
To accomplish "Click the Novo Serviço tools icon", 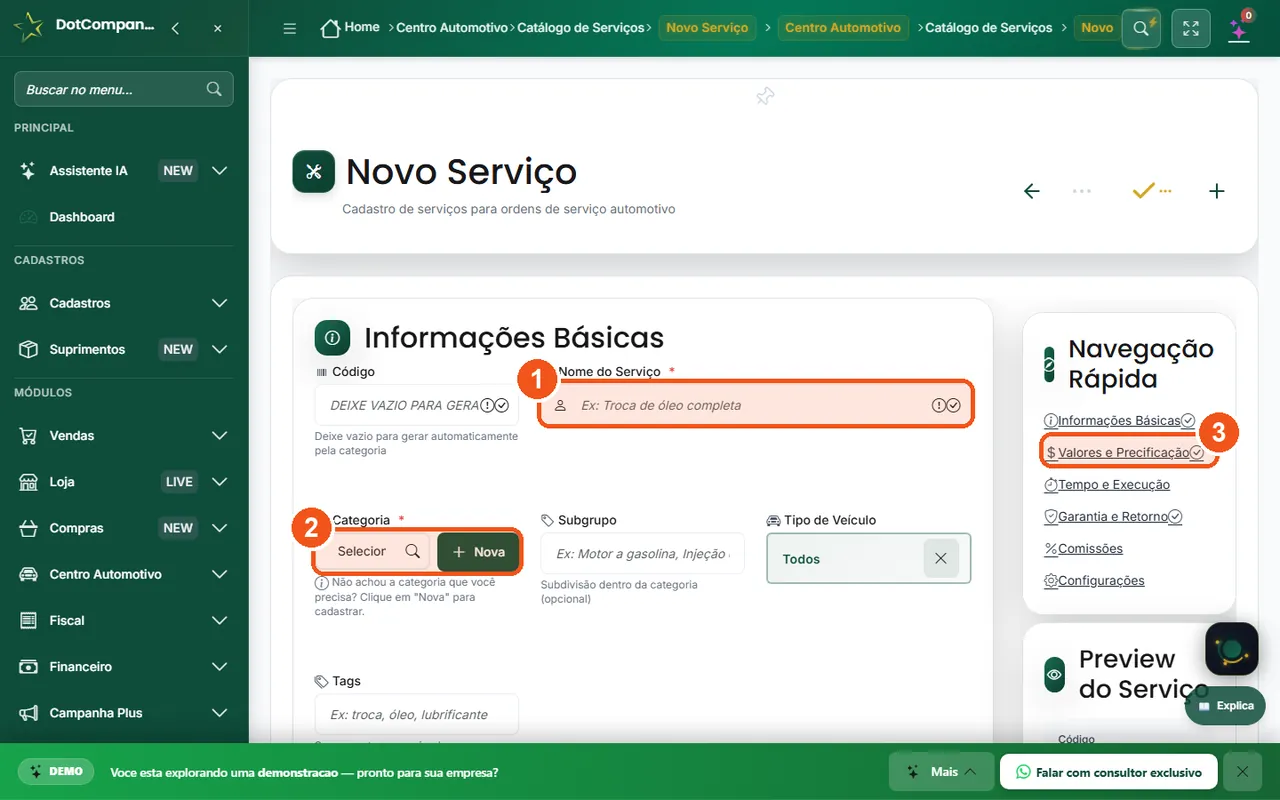I will 313,171.
